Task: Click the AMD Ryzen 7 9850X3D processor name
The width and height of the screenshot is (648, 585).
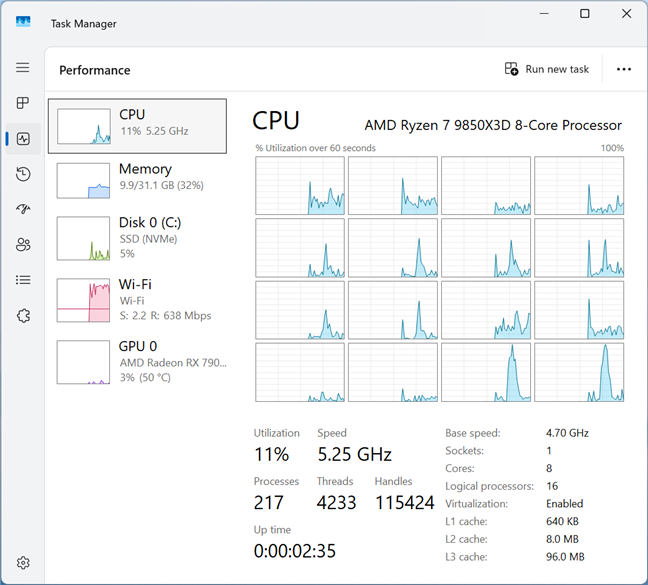Action: tap(493, 125)
